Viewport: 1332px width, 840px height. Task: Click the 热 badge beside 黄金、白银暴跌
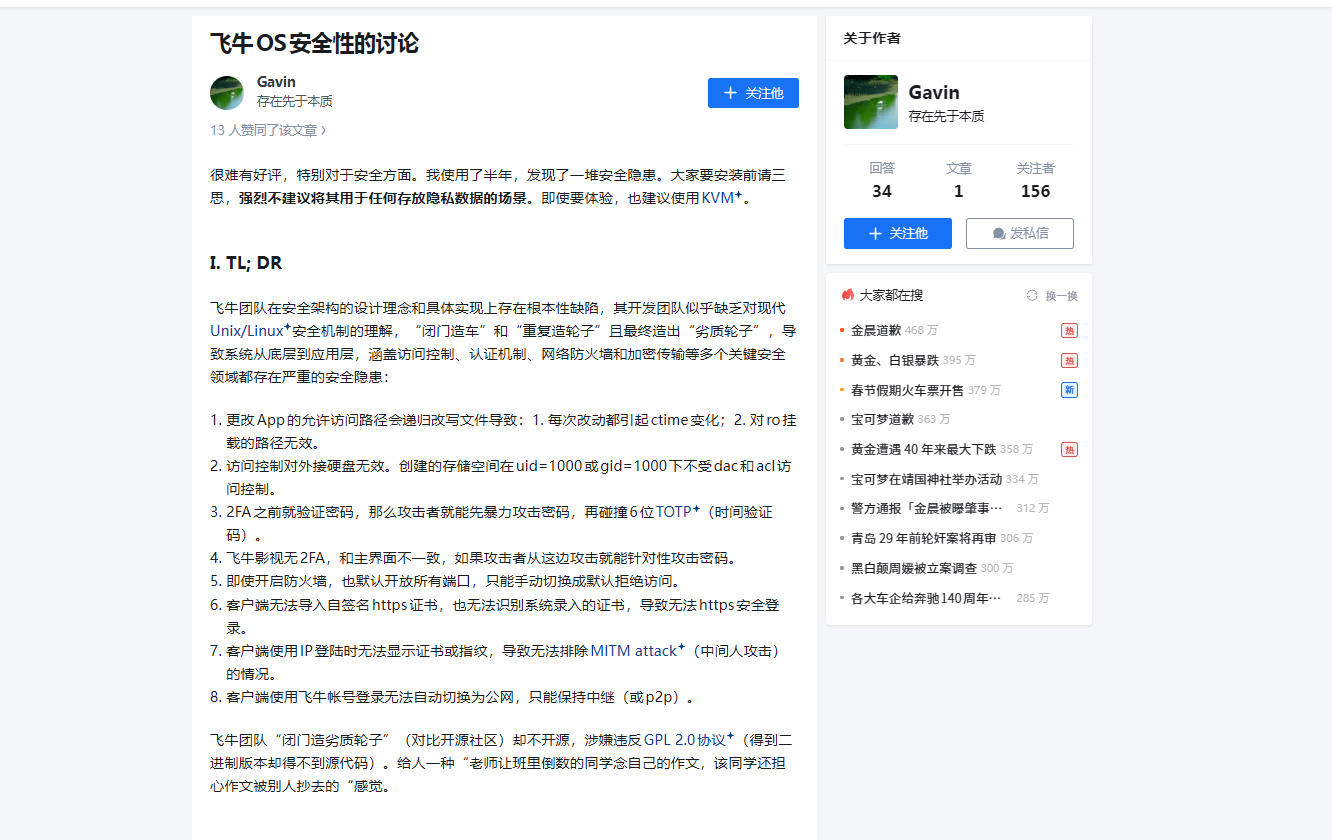[x=1069, y=360]
